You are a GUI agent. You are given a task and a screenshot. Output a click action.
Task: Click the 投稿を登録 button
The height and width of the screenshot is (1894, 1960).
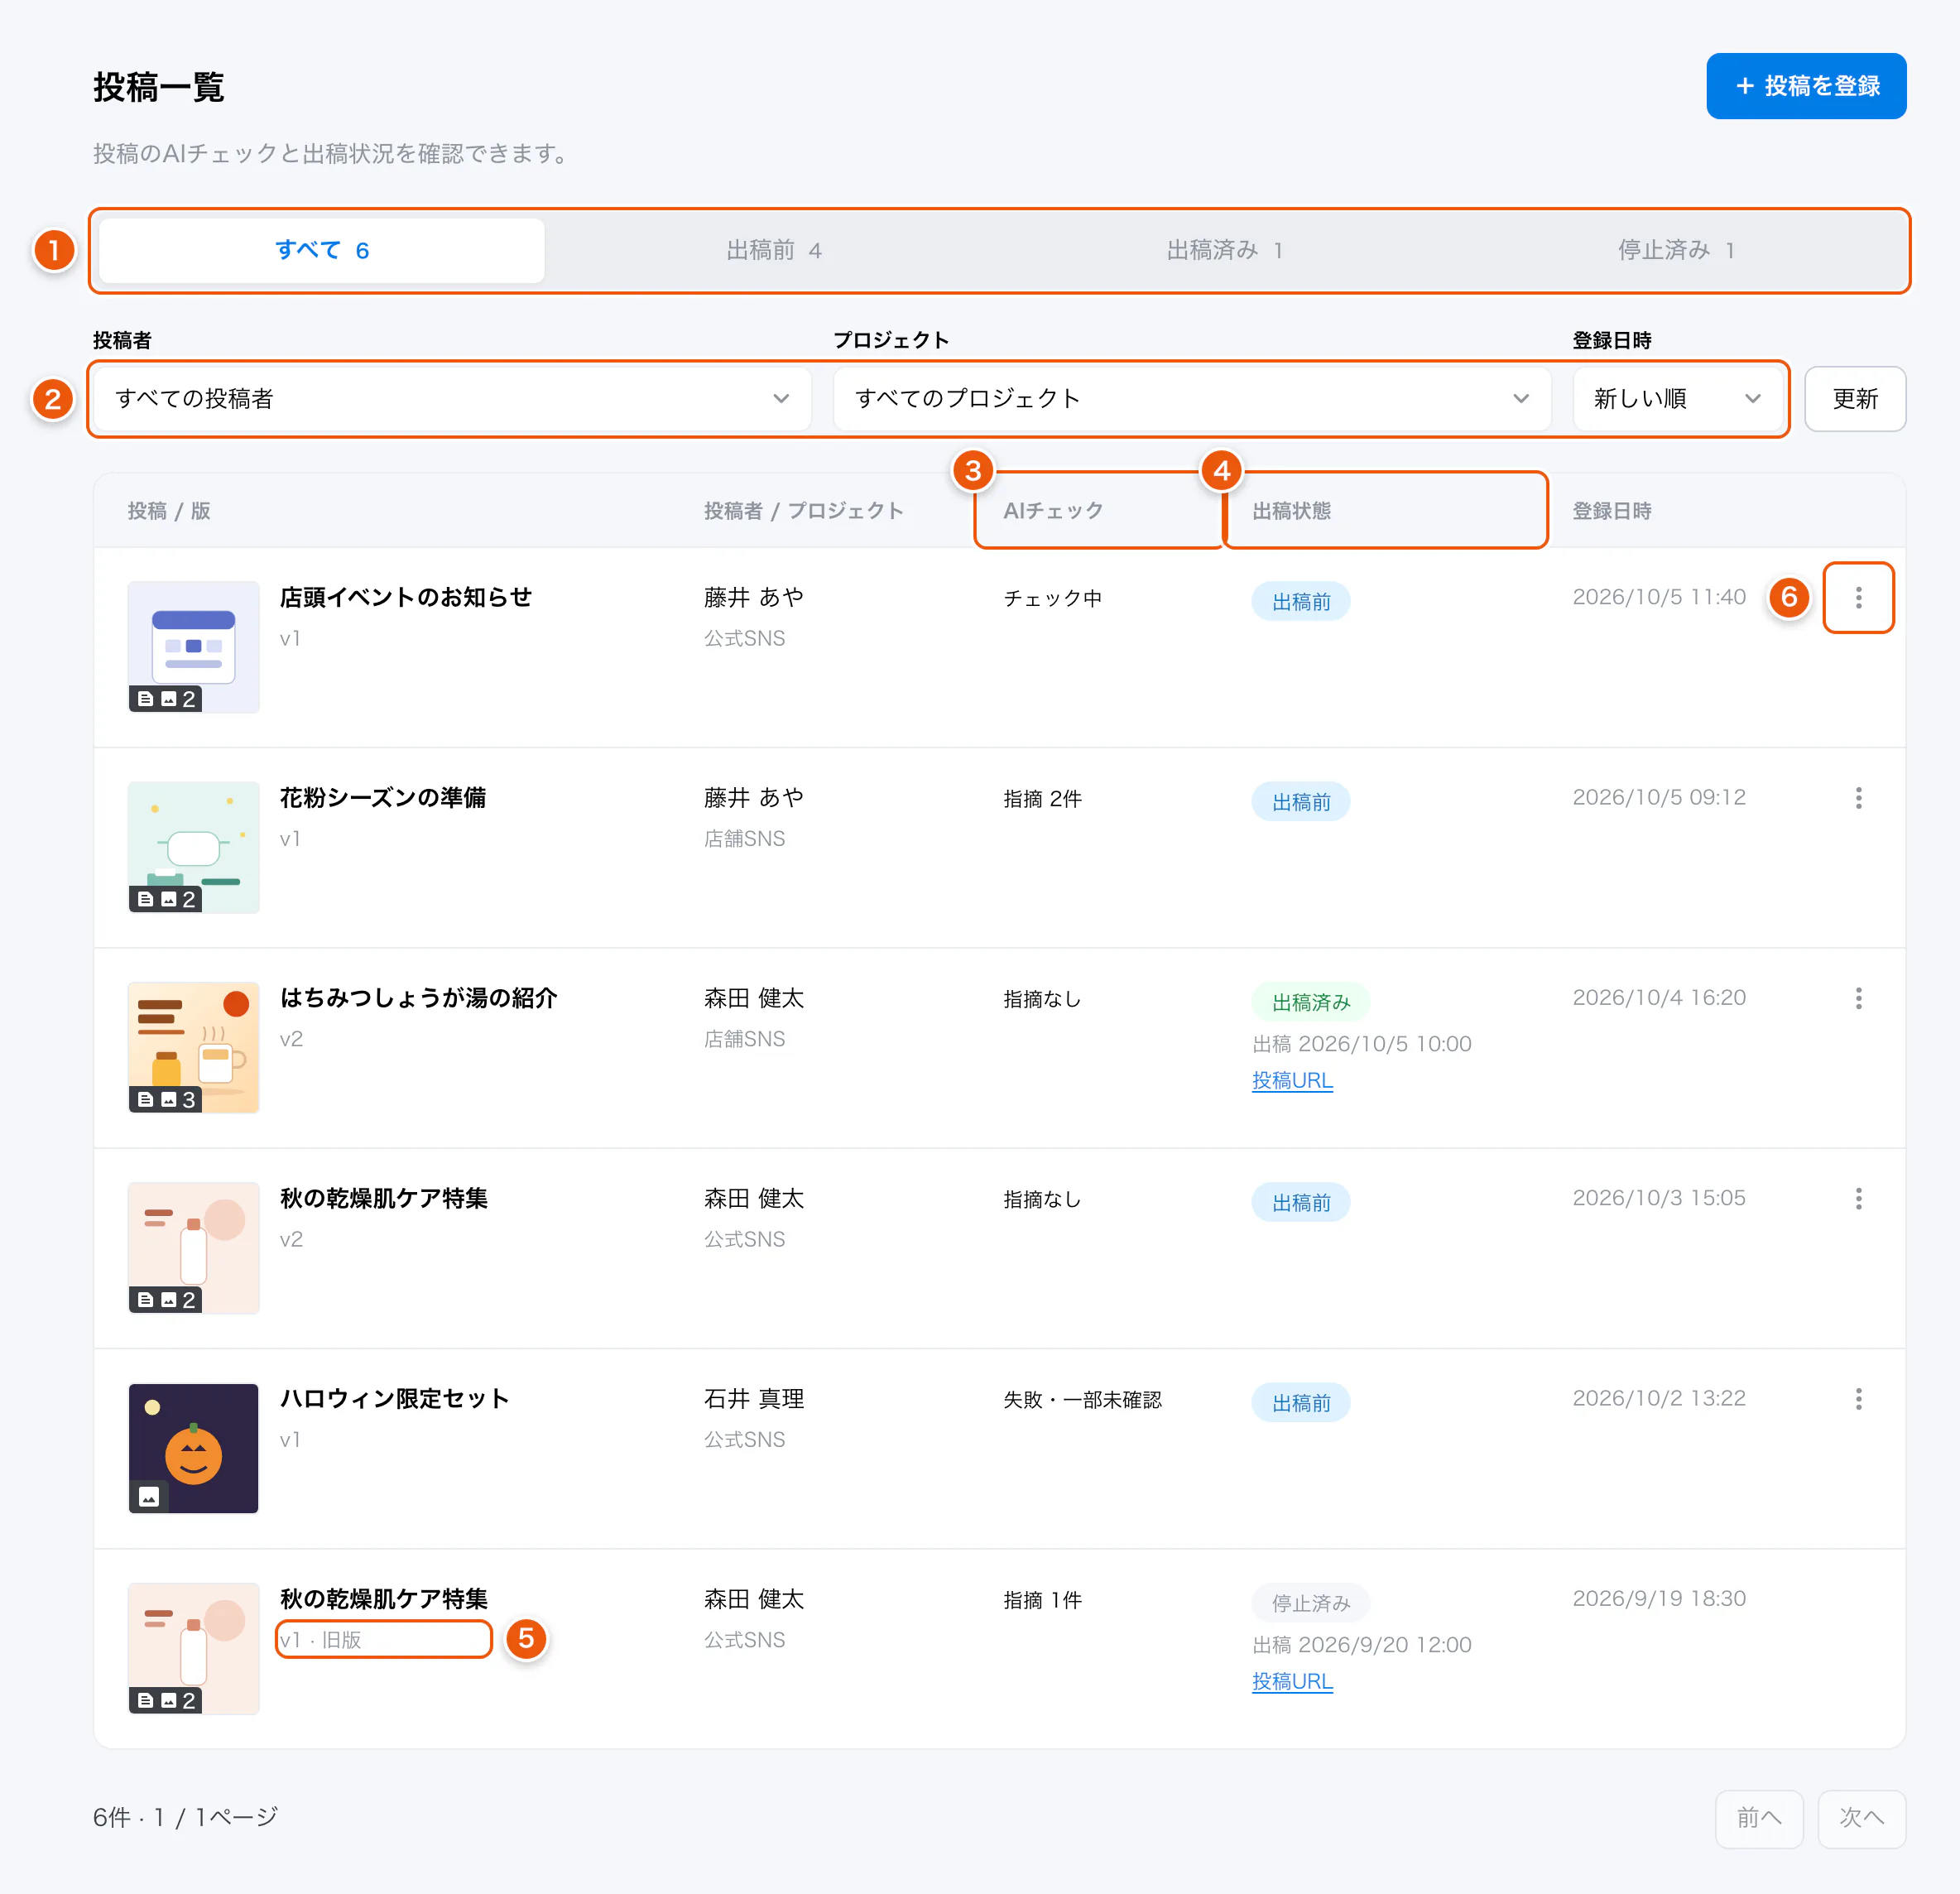coord(1806,86)
